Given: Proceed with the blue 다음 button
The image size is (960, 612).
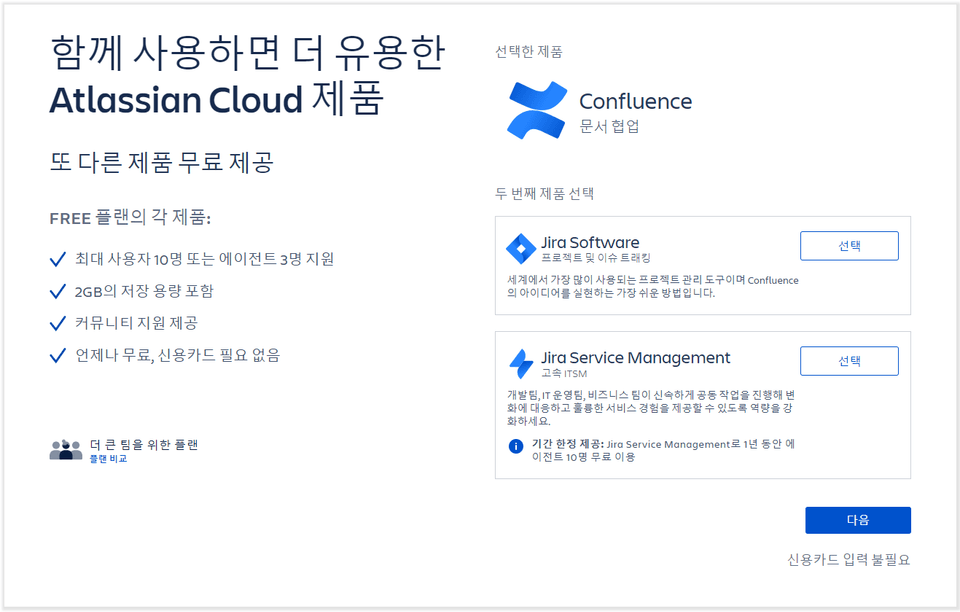Looking at the screenshot, I should (857, 520).
